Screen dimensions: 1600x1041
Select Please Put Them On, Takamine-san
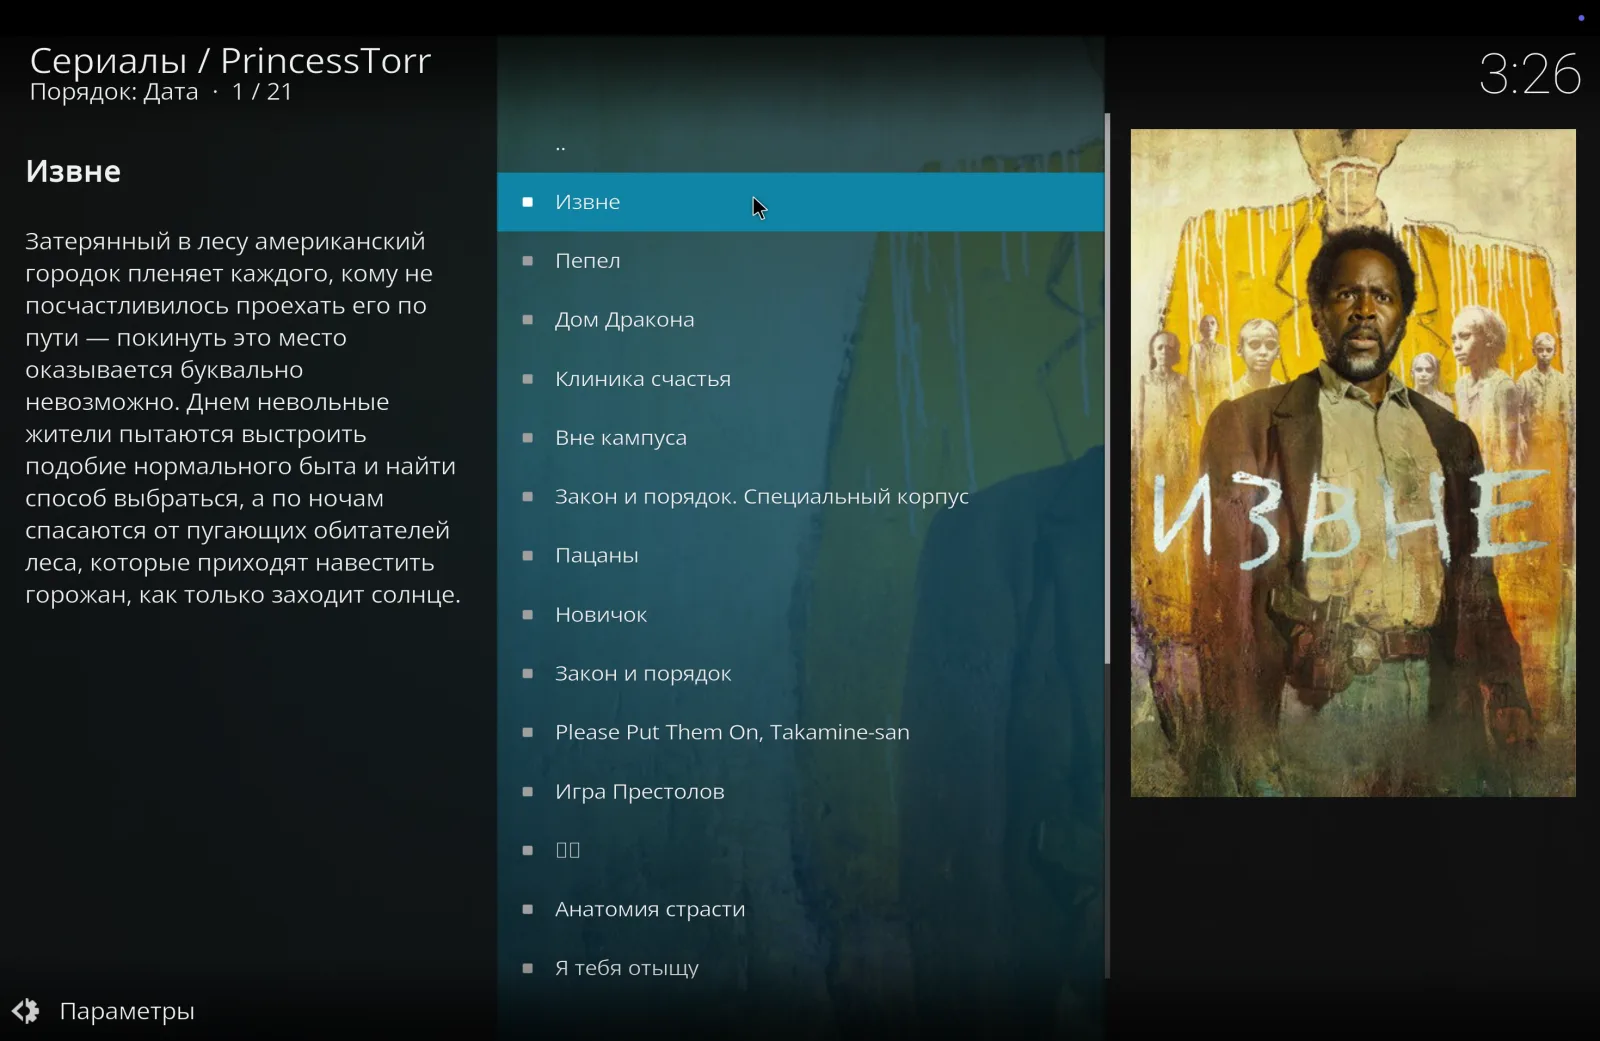click(800, 733)
